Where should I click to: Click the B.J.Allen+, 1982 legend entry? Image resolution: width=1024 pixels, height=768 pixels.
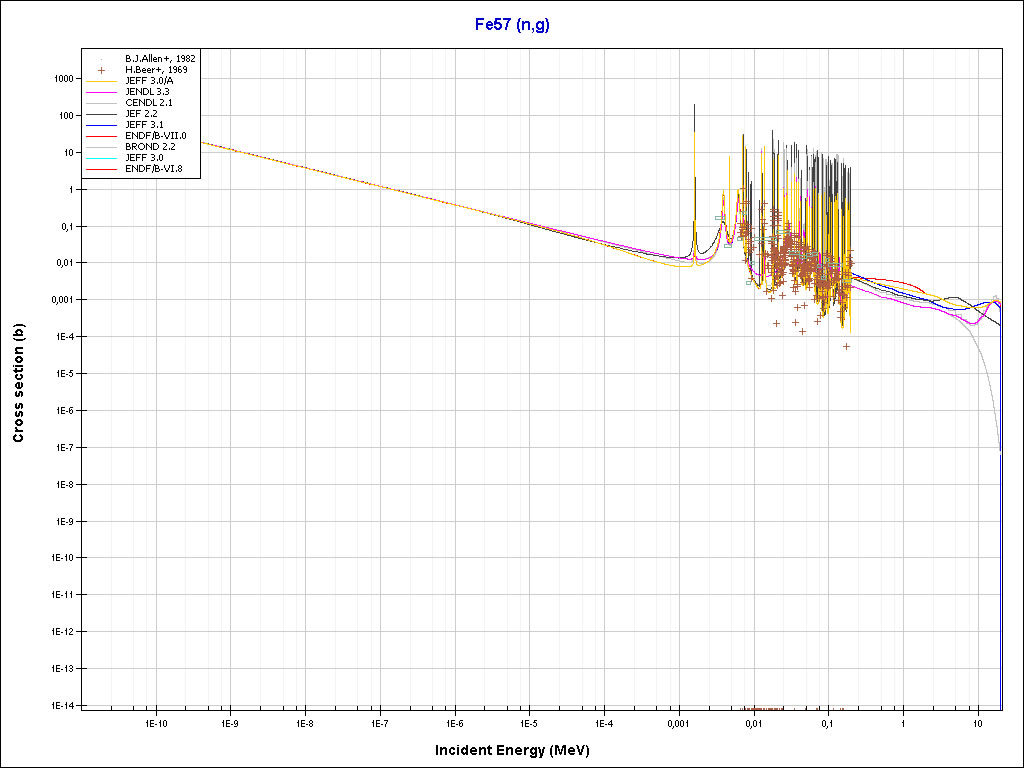coord(159,58)
